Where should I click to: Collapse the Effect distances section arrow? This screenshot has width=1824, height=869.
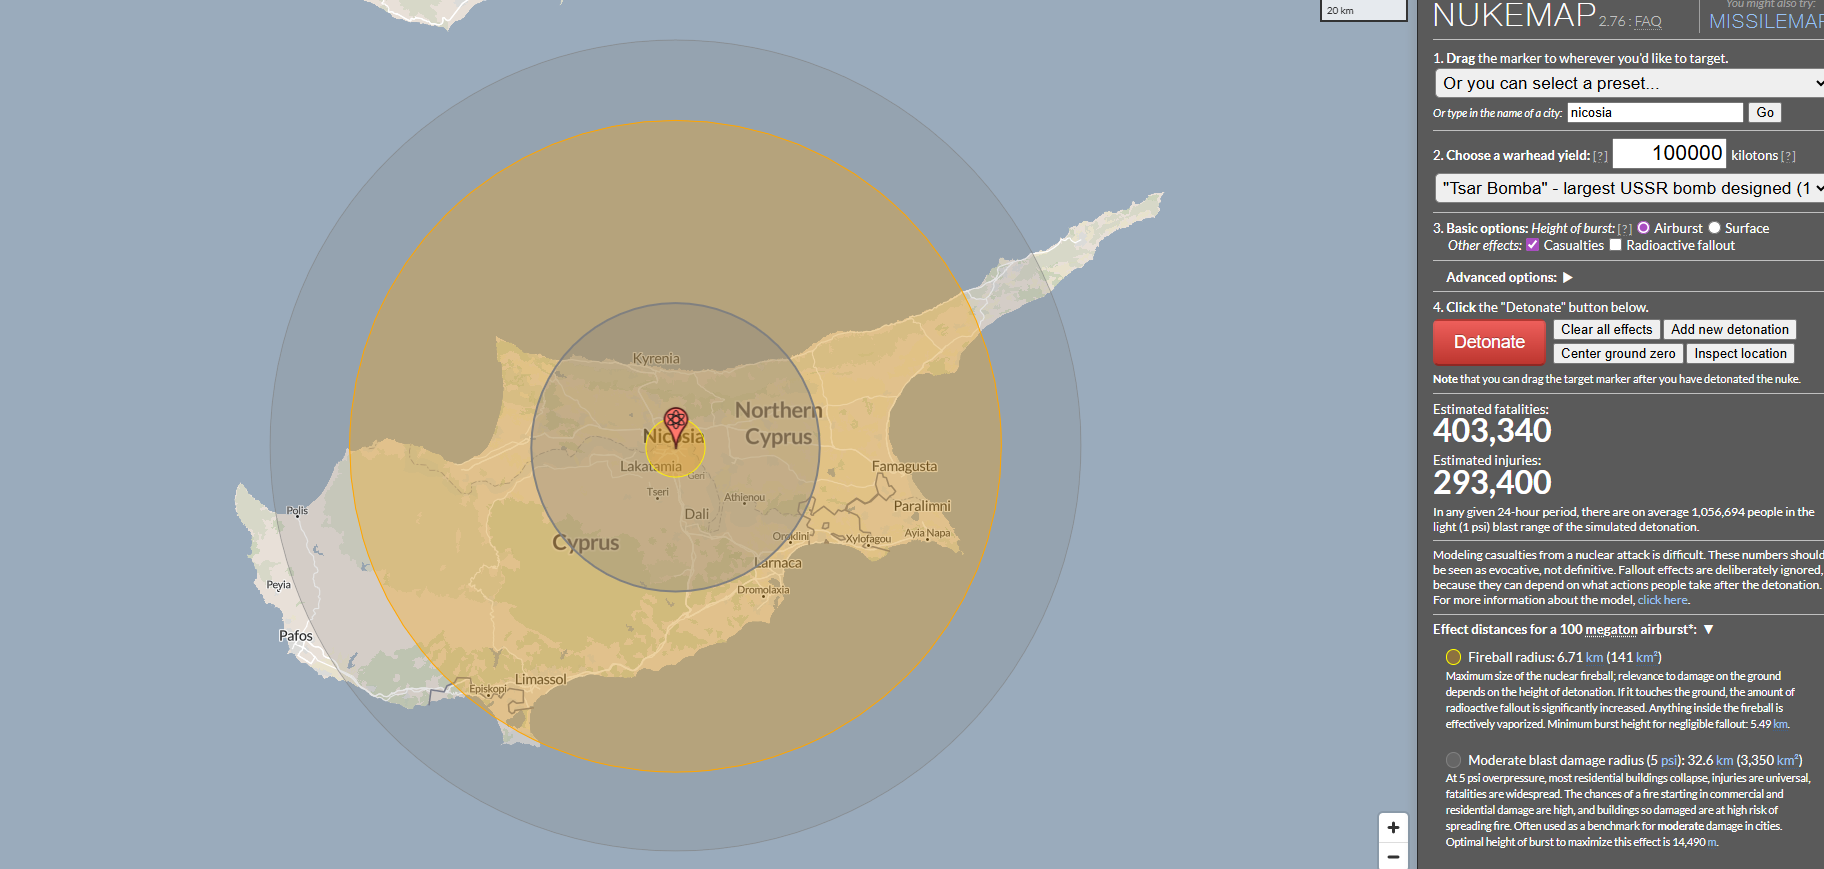click(1709, 629)
